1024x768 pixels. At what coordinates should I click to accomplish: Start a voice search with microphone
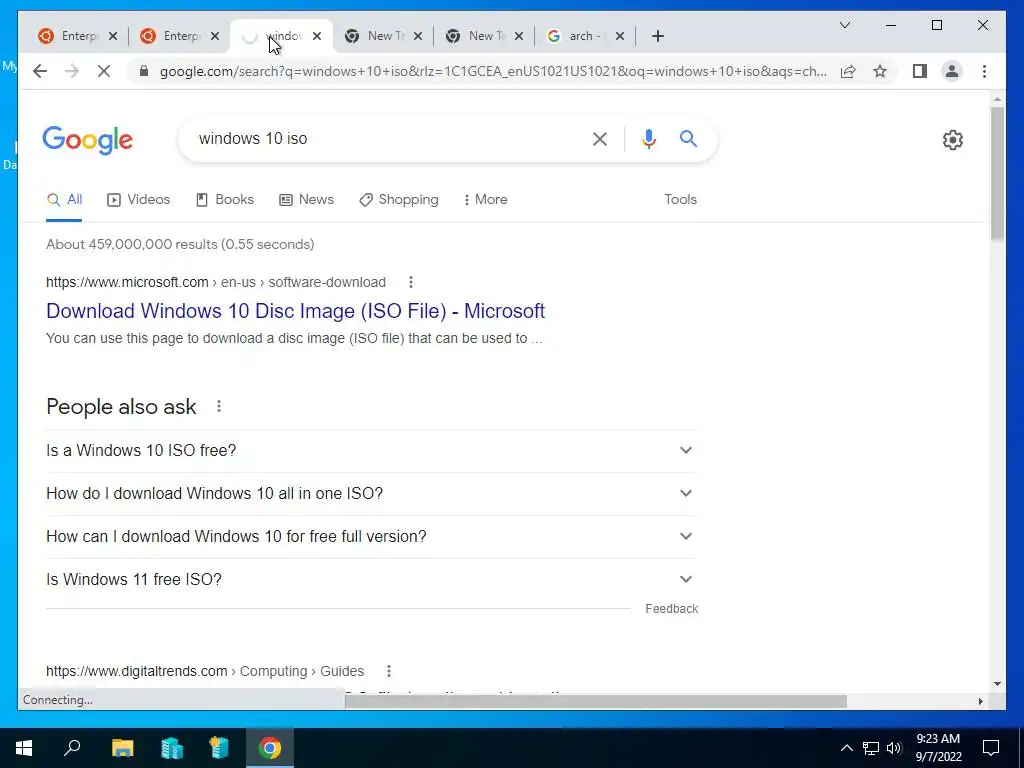pyautogui.click(x=648, y=138)
